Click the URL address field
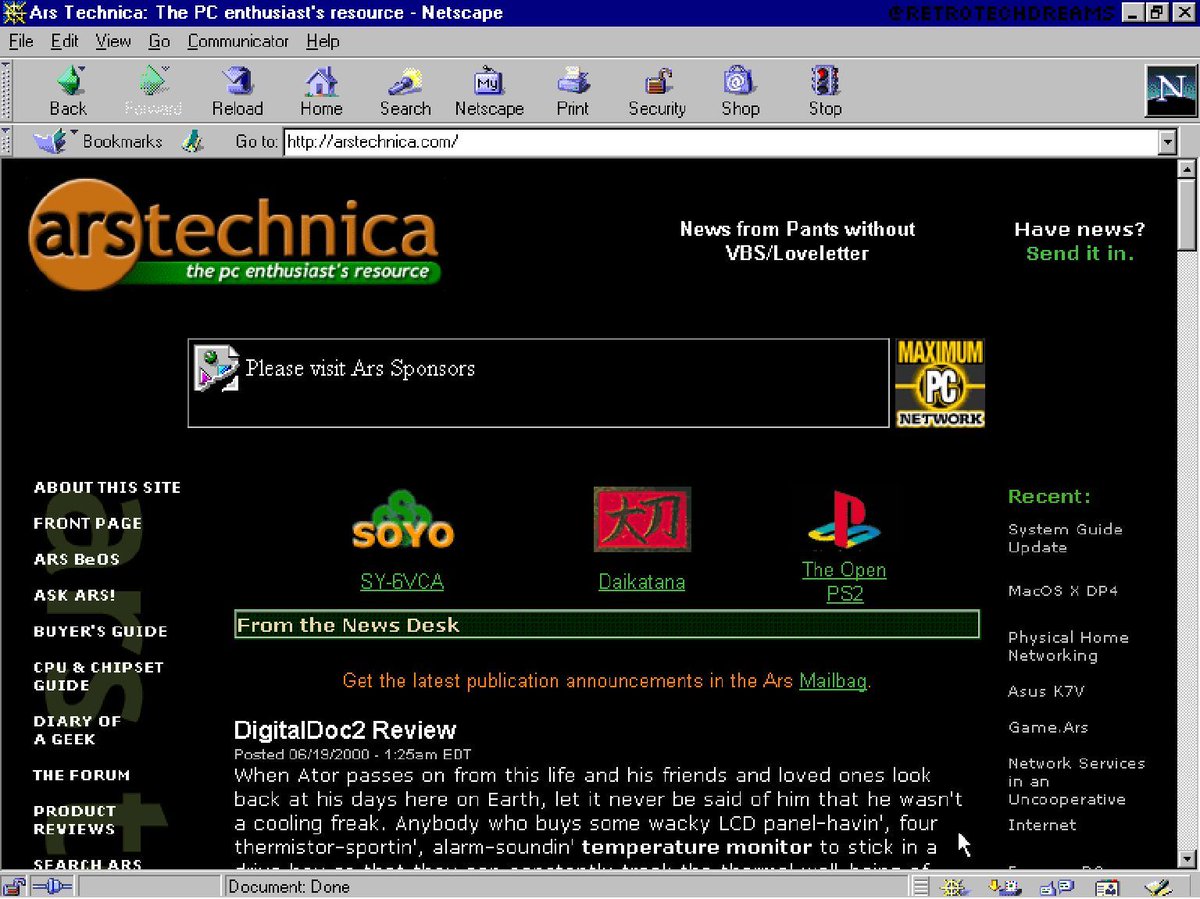Screen dimensions: 1200x899 coord(721,142)
